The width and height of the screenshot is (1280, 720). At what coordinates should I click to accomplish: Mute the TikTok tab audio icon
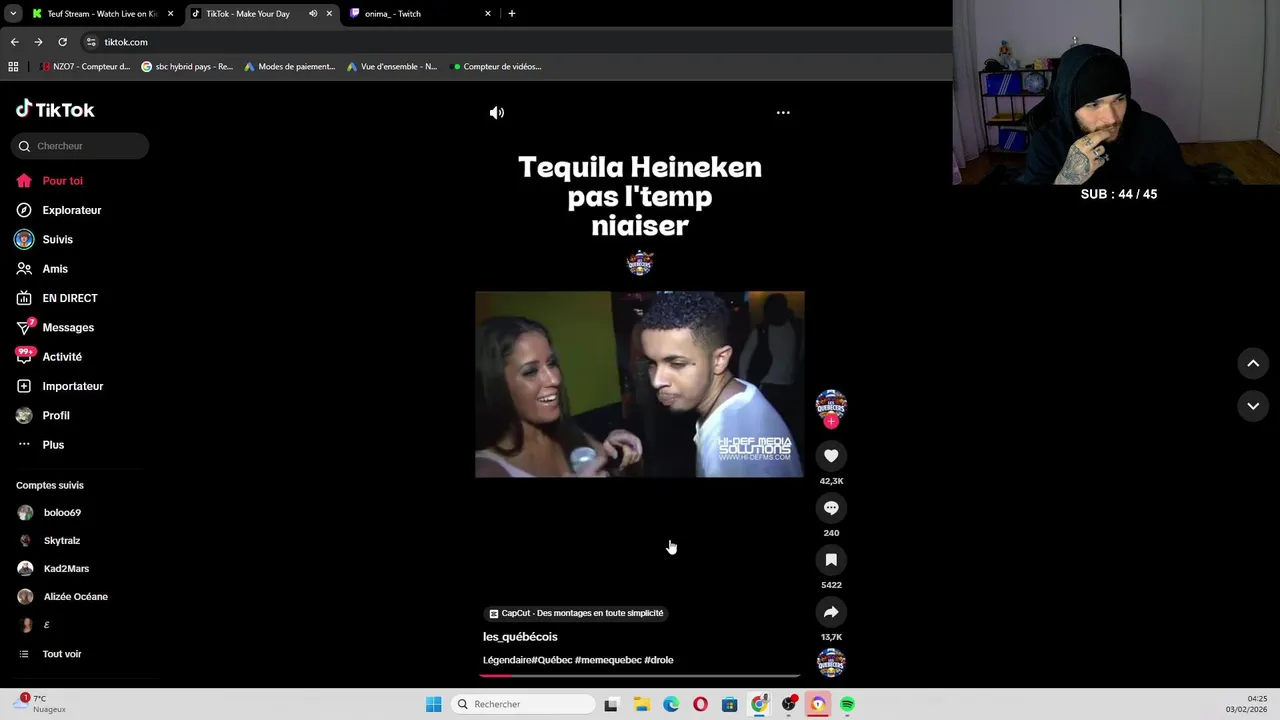click(x=313, y=14)
